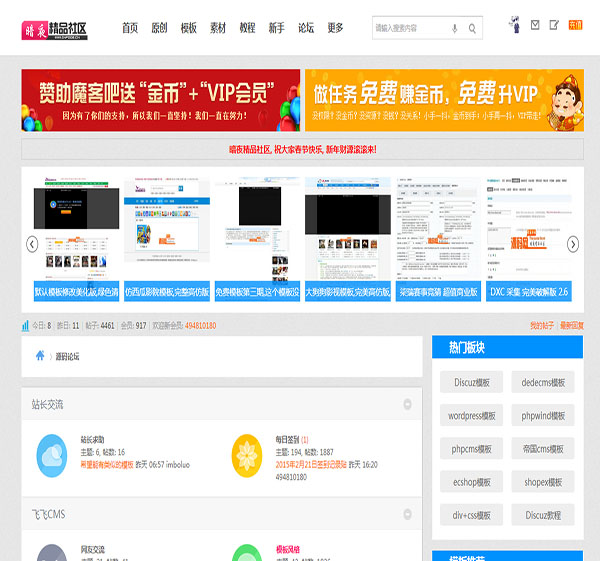Open the 飞飞CMS category title

coord(49,514)
